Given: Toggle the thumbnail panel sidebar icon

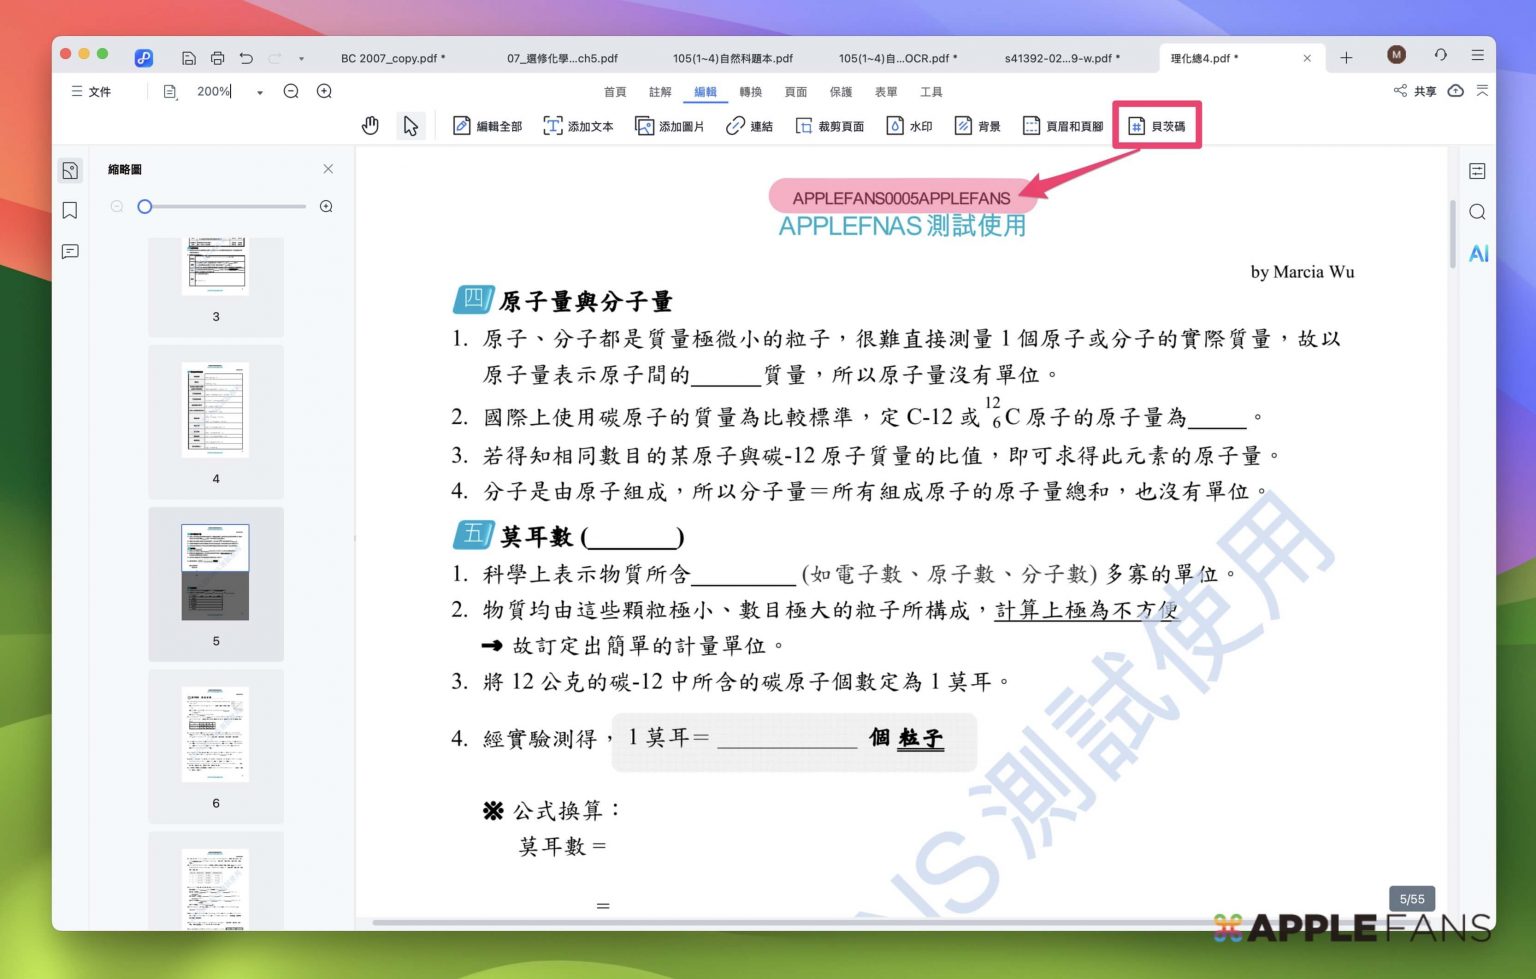Looking at the screenshot, I should (x=70, y=171).
